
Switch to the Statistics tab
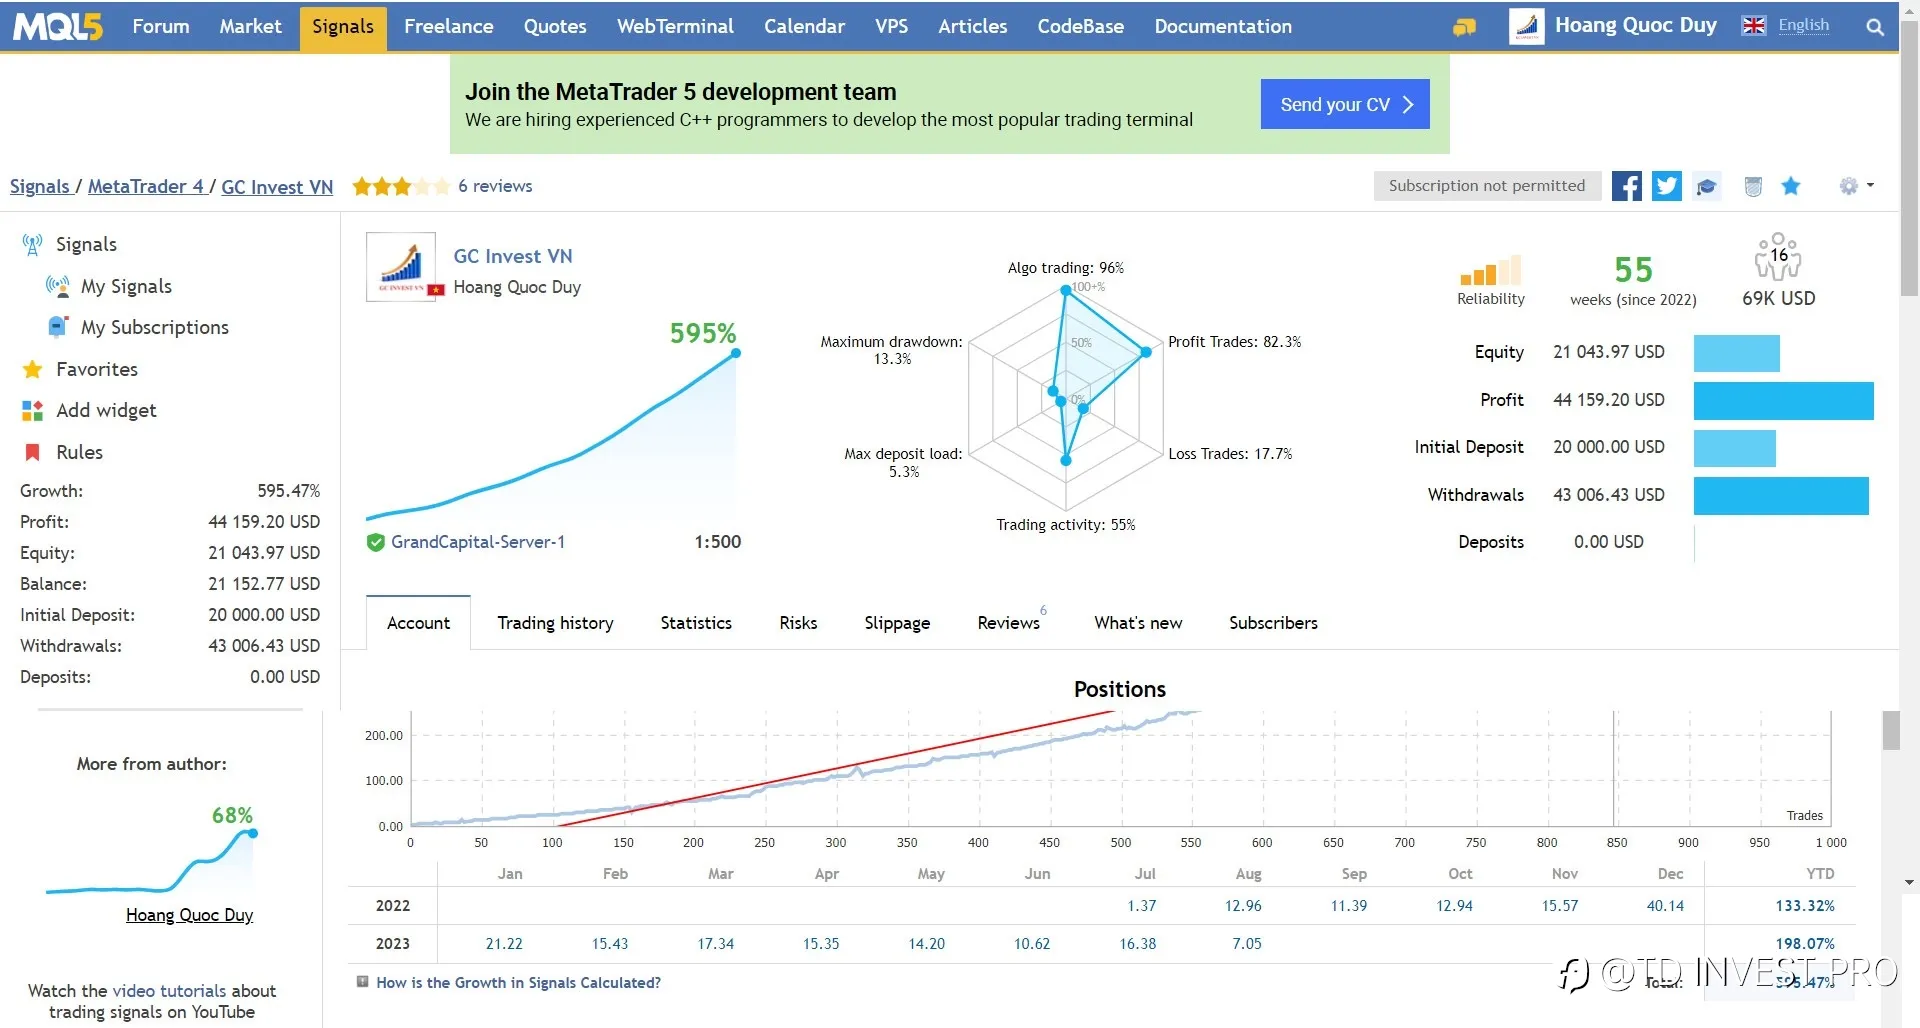pos(696,623)
